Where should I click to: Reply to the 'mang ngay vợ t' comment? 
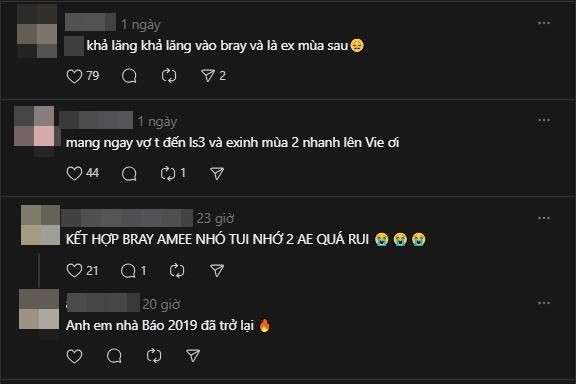pyautogui.click(x=129, y=173)
